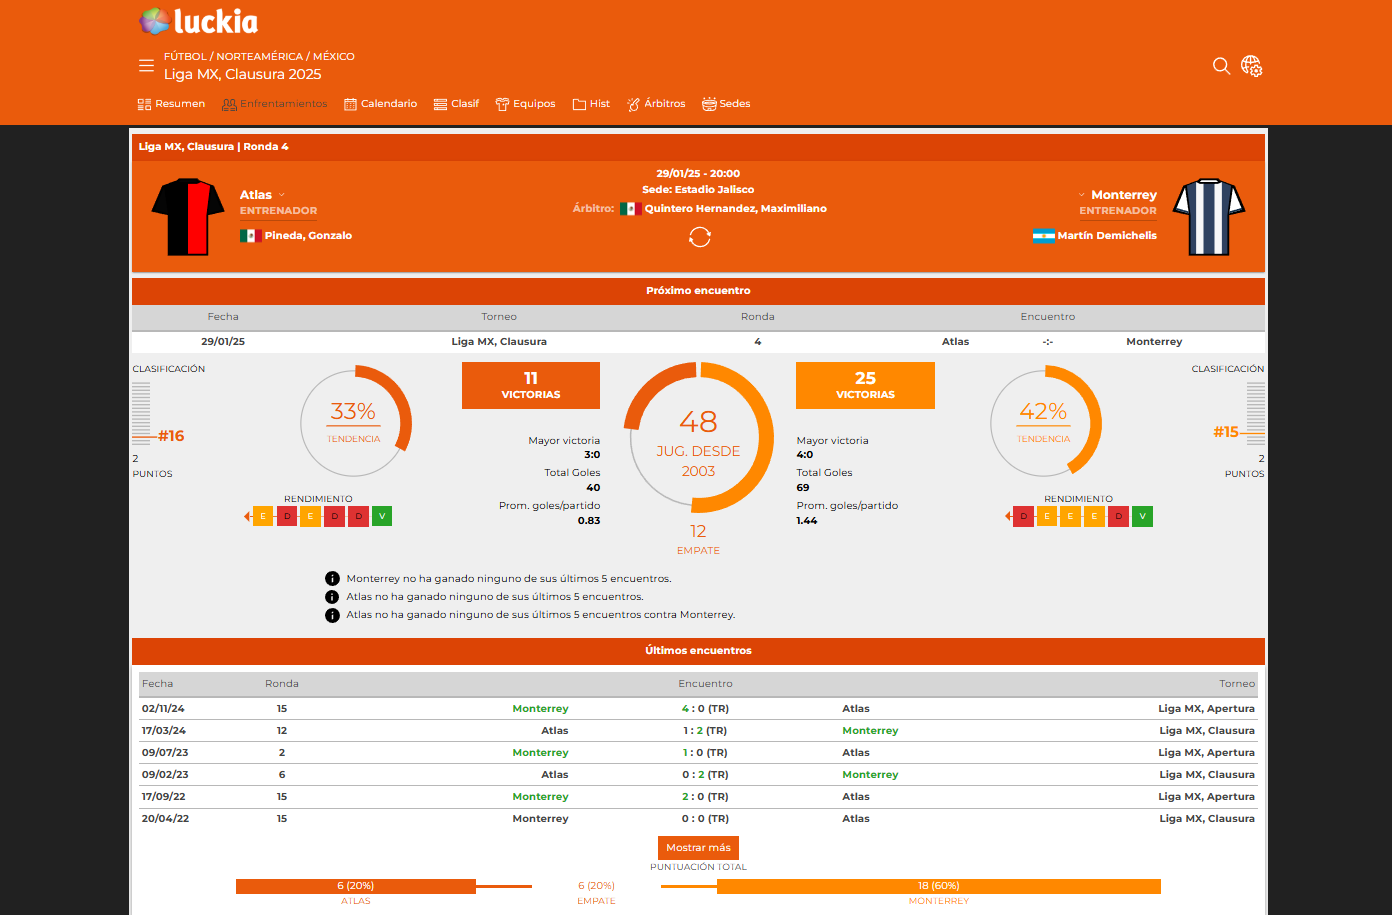1392x915 pixels.
Task: Click the 33% tendencia gauge
Action: click(355, 421)
